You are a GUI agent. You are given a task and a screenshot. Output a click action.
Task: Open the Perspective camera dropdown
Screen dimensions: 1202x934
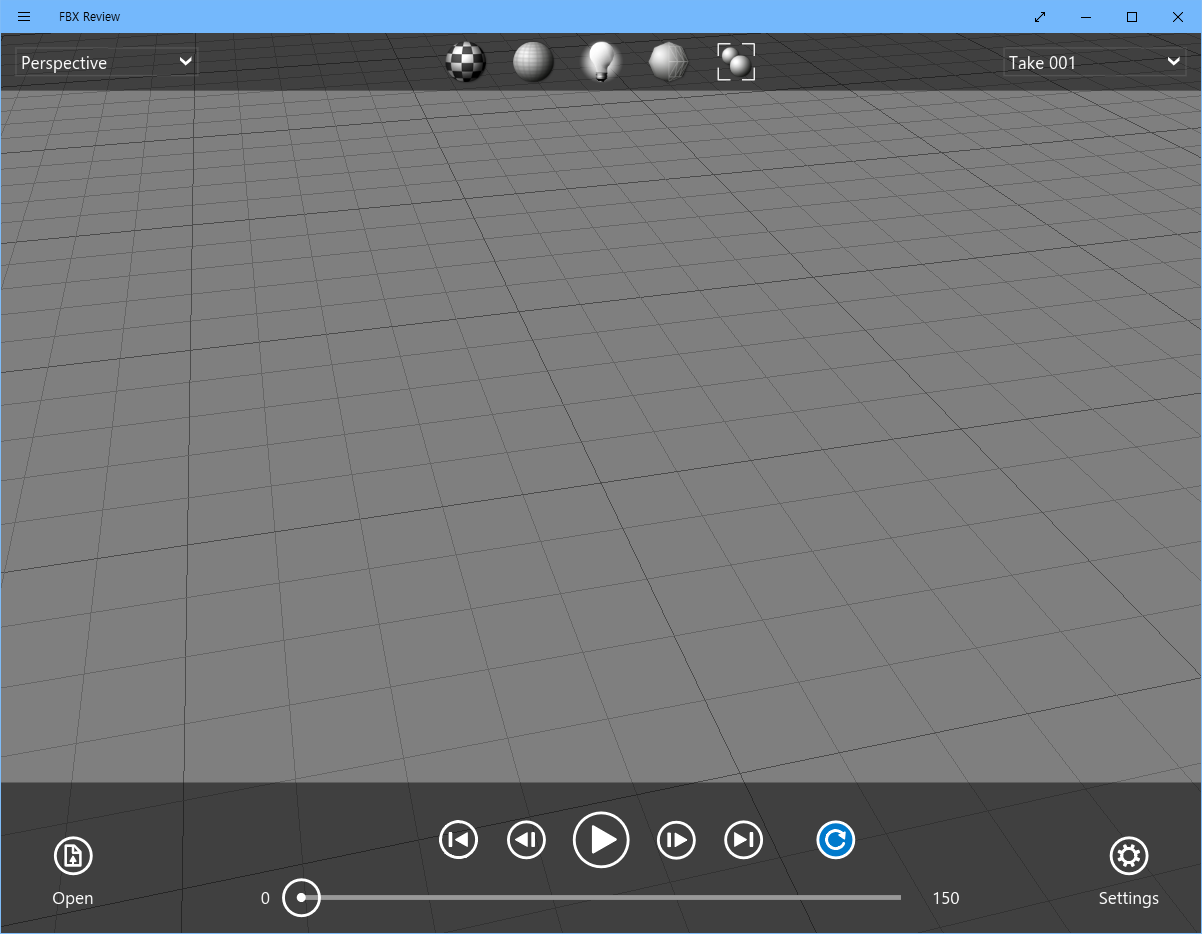pyautogui.click(x=106, y=62)
